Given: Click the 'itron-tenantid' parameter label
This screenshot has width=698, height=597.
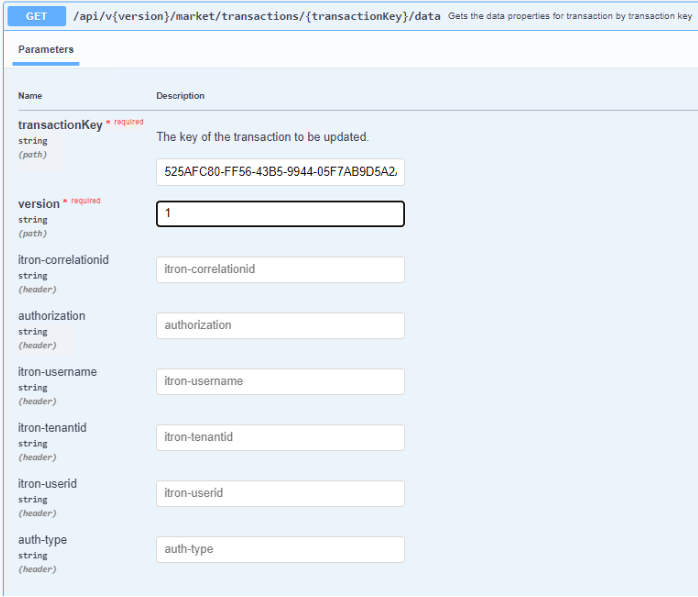Looking at the screenshot, I should pos(52,427).
